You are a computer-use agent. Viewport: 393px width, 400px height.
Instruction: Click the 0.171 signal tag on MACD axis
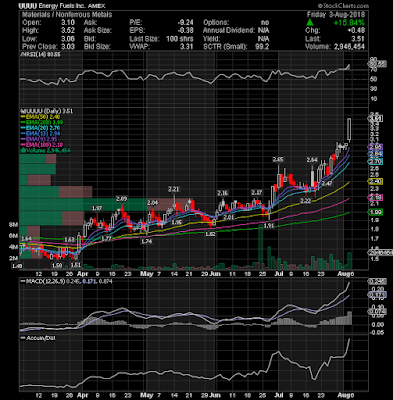coord(377,295)
